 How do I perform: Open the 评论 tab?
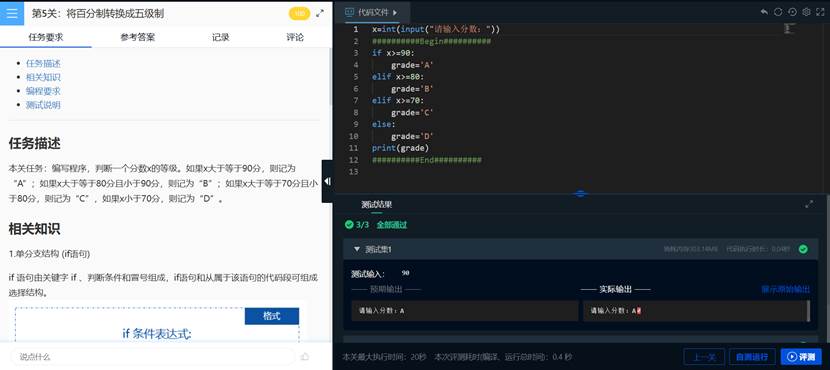pos(295,37)
